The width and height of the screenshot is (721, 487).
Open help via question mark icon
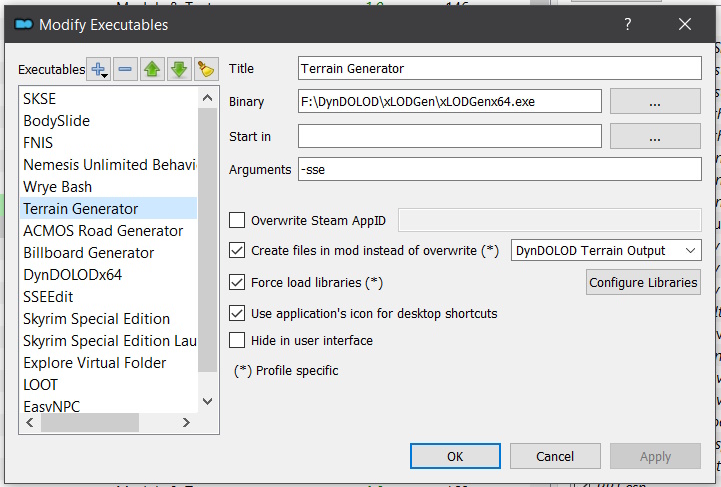click(x=628, y=24)
